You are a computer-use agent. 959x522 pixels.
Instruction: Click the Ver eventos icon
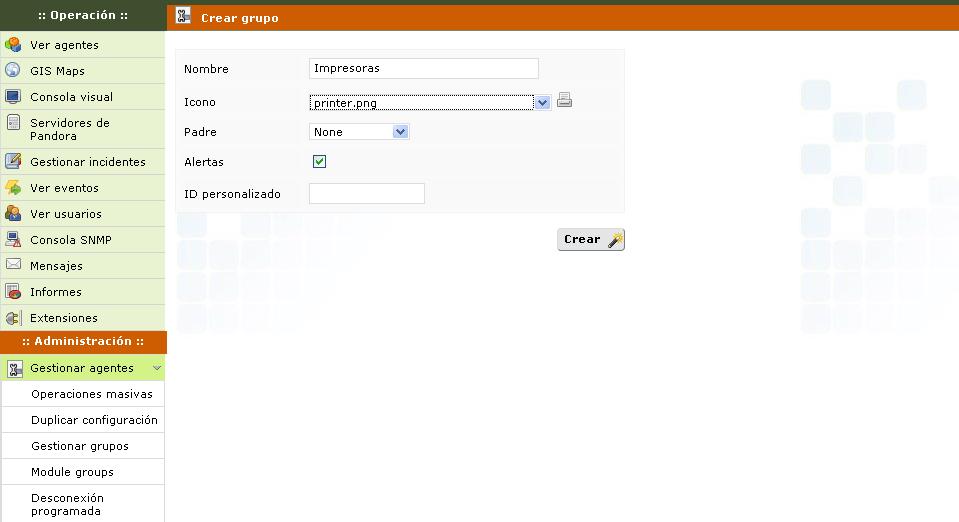point(13,188)
